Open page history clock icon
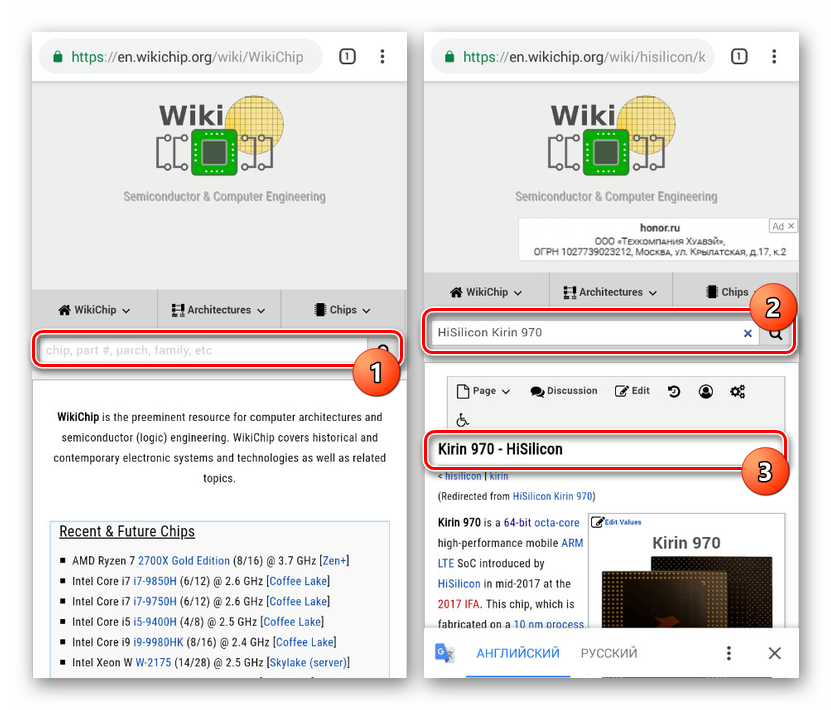 click(674, 392)
